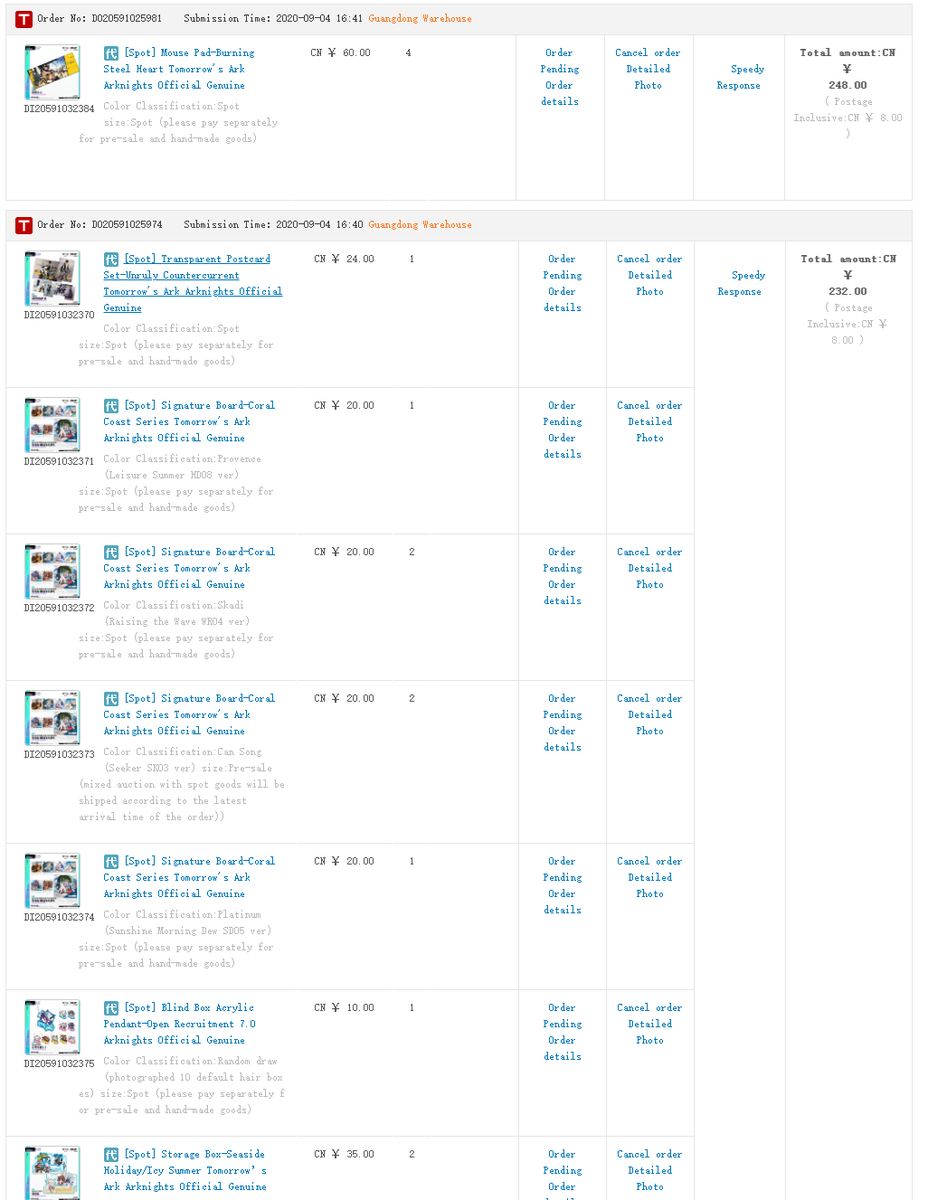Click the Total amount 248.00 text

tap(848, 69)
